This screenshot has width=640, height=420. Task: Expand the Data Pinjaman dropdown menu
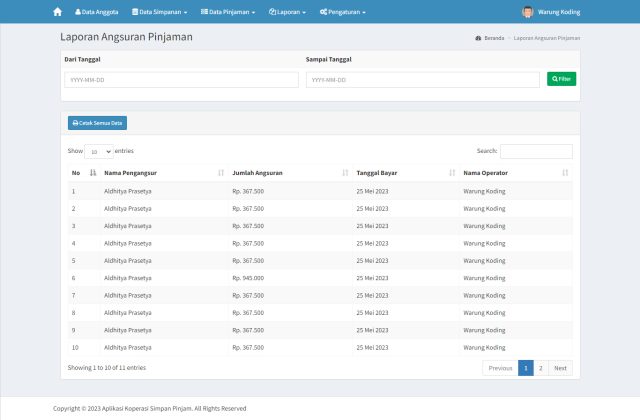[x=228, y=12]
